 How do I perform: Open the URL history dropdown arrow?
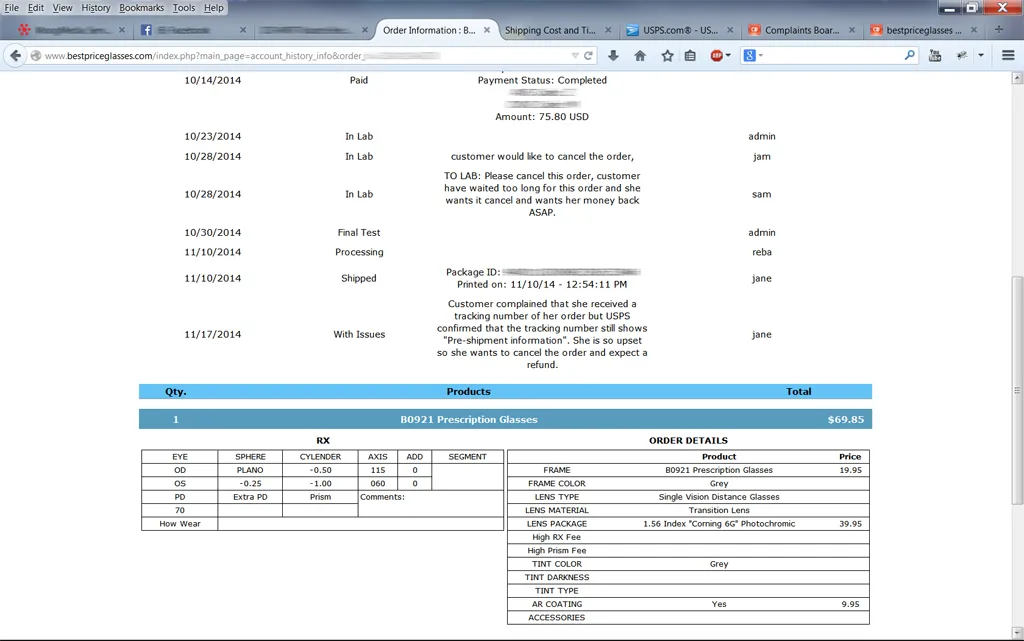pos(573,56)
